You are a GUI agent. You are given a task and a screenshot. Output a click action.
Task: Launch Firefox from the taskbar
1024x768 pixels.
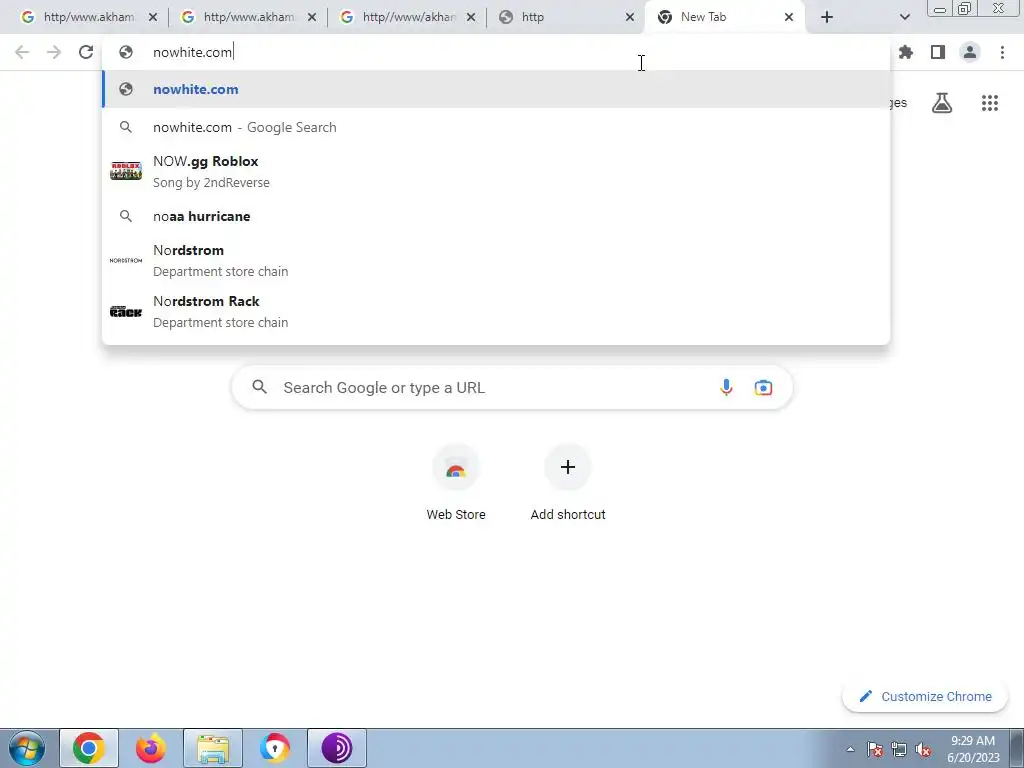[x=151, y=748]
